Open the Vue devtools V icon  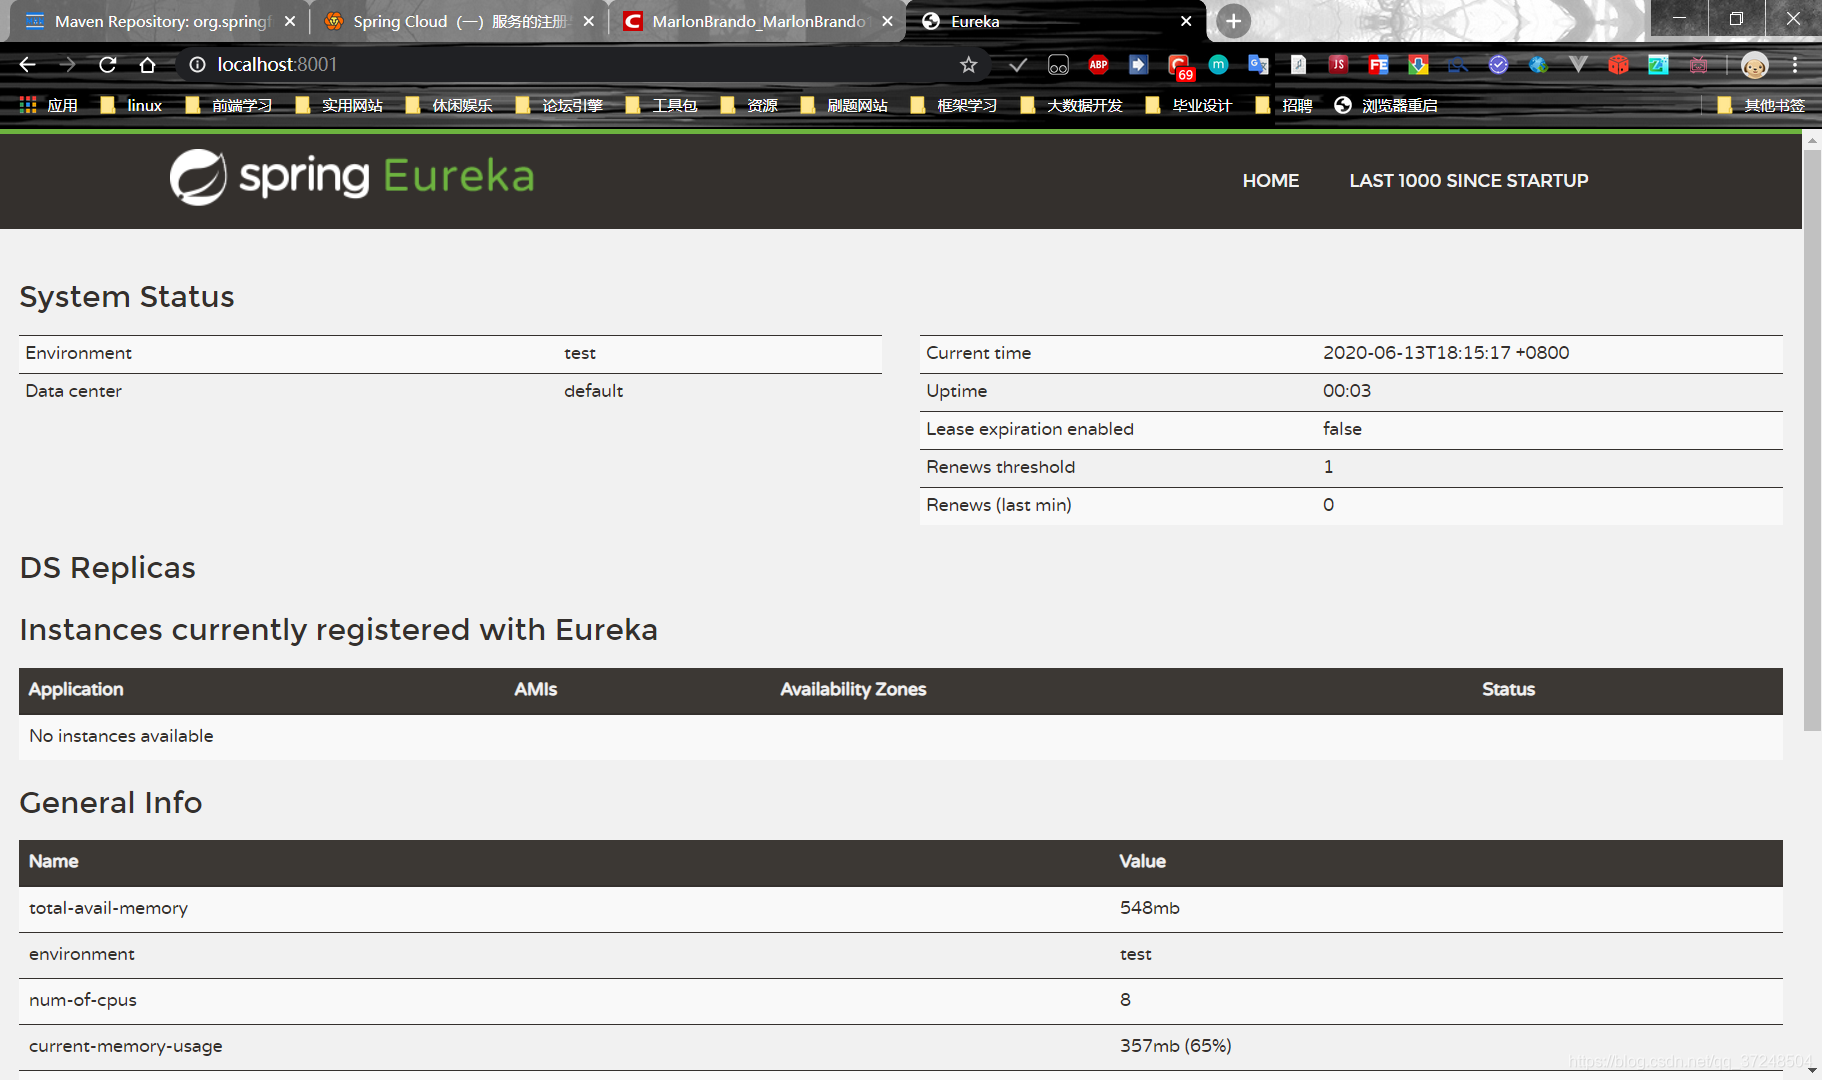[1578, 65]
